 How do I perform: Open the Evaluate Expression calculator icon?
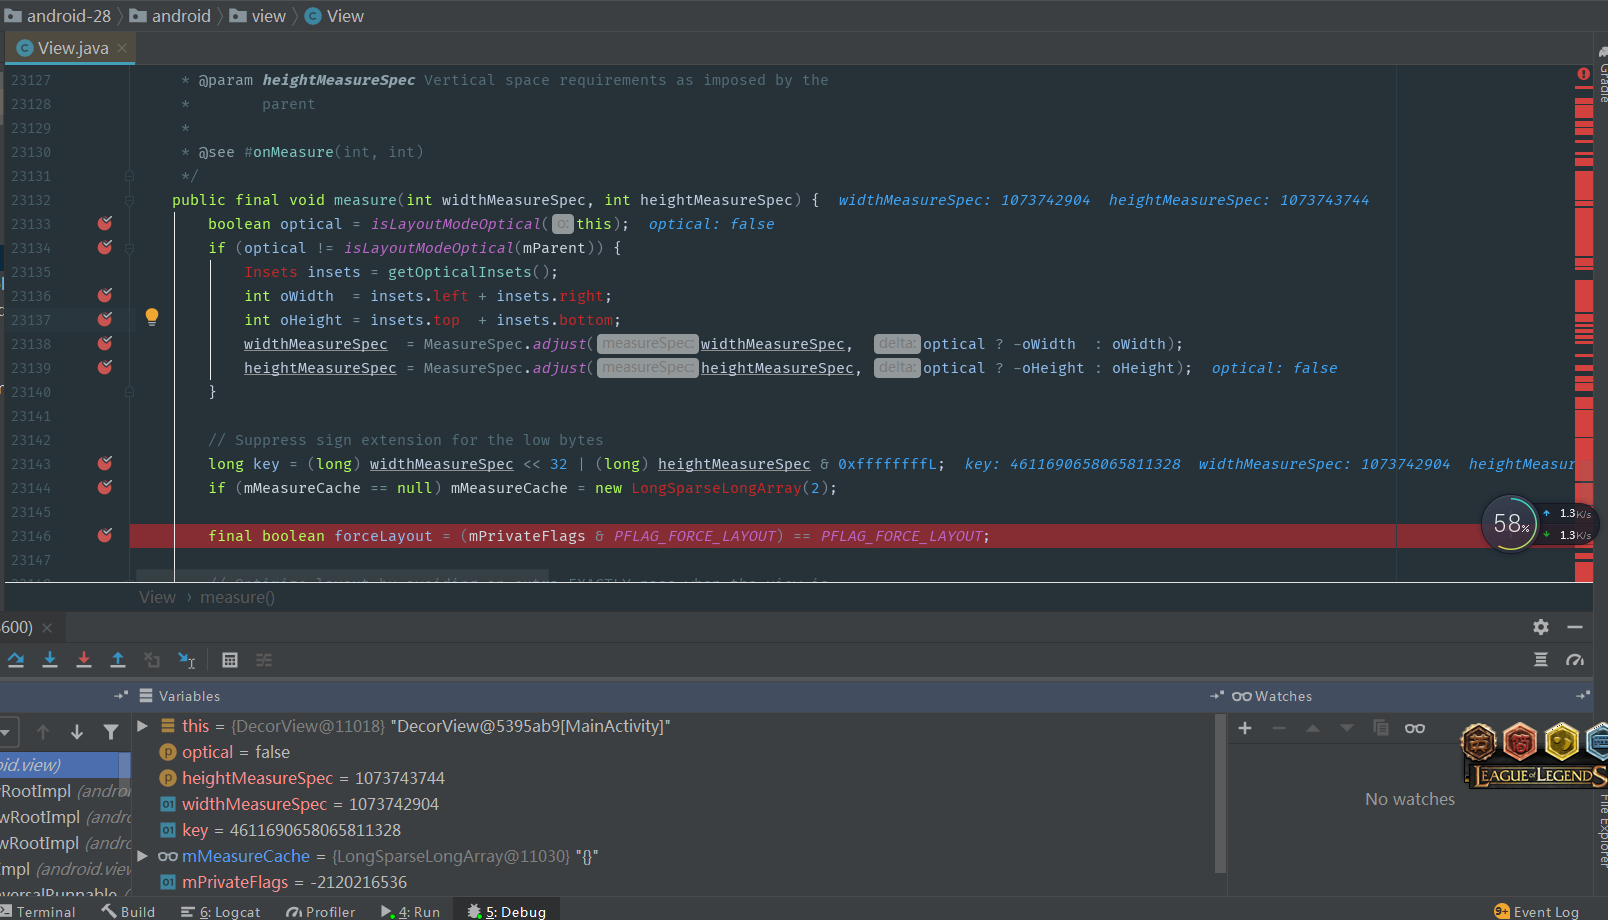point(230,660)
